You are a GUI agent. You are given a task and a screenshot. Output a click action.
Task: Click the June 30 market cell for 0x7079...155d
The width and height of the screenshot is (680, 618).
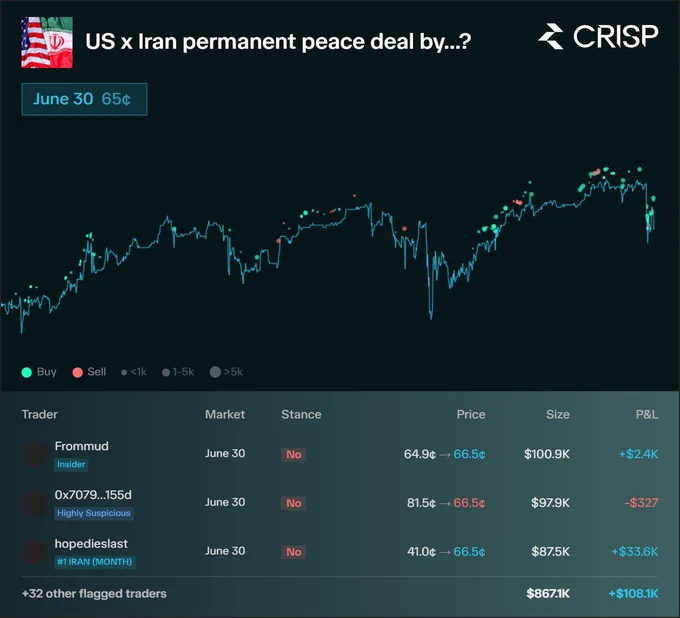coord(225,502)
